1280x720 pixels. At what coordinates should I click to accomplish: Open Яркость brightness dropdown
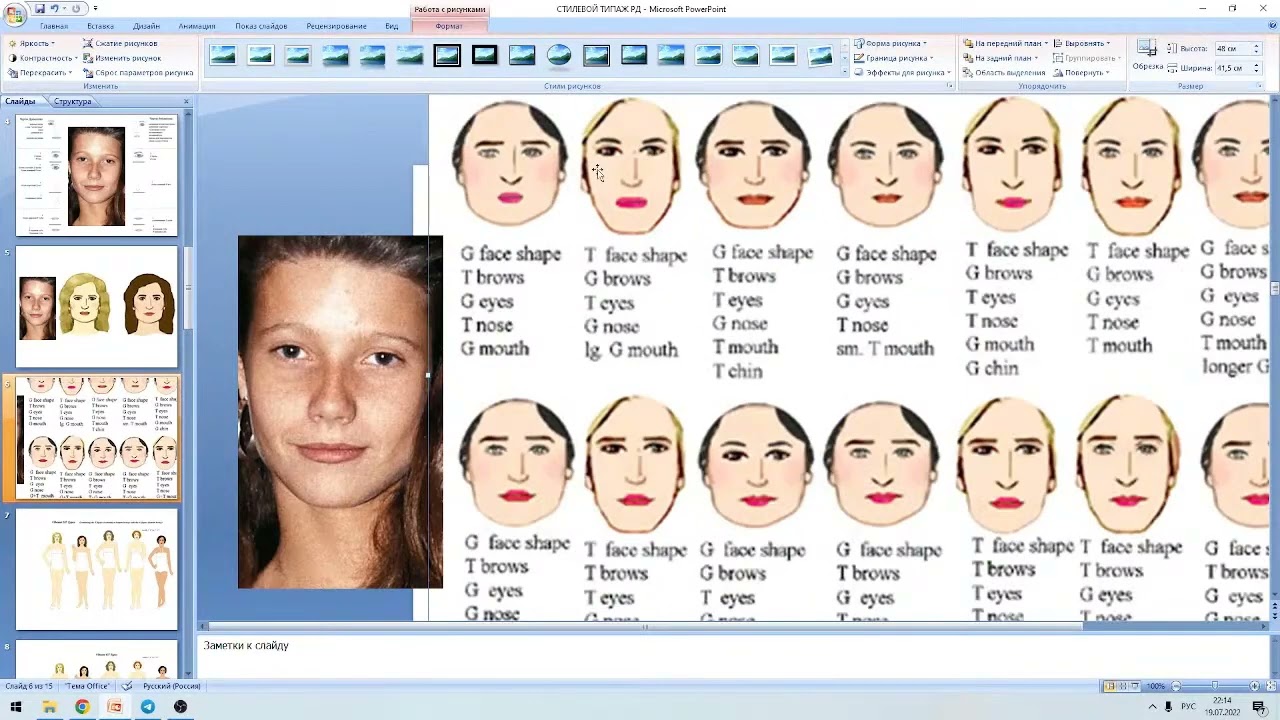pyautogui.click(x=32, y=44)
